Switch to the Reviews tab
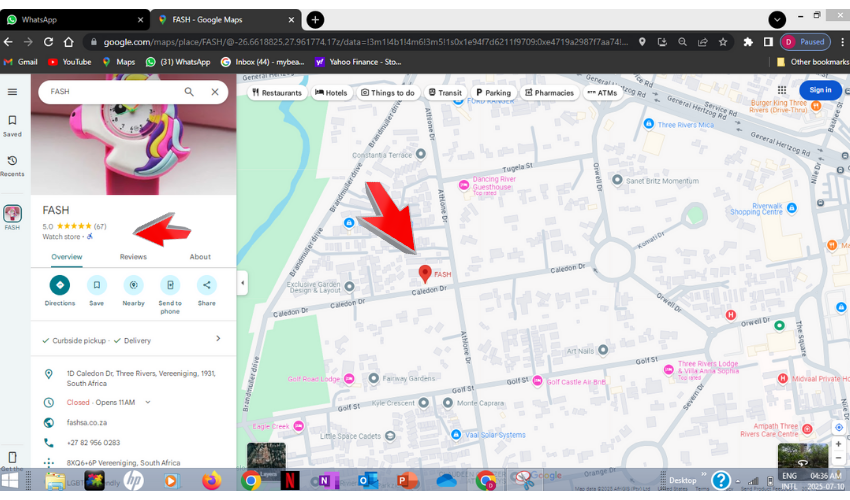 pyautogui.click(x=133, y=257)
